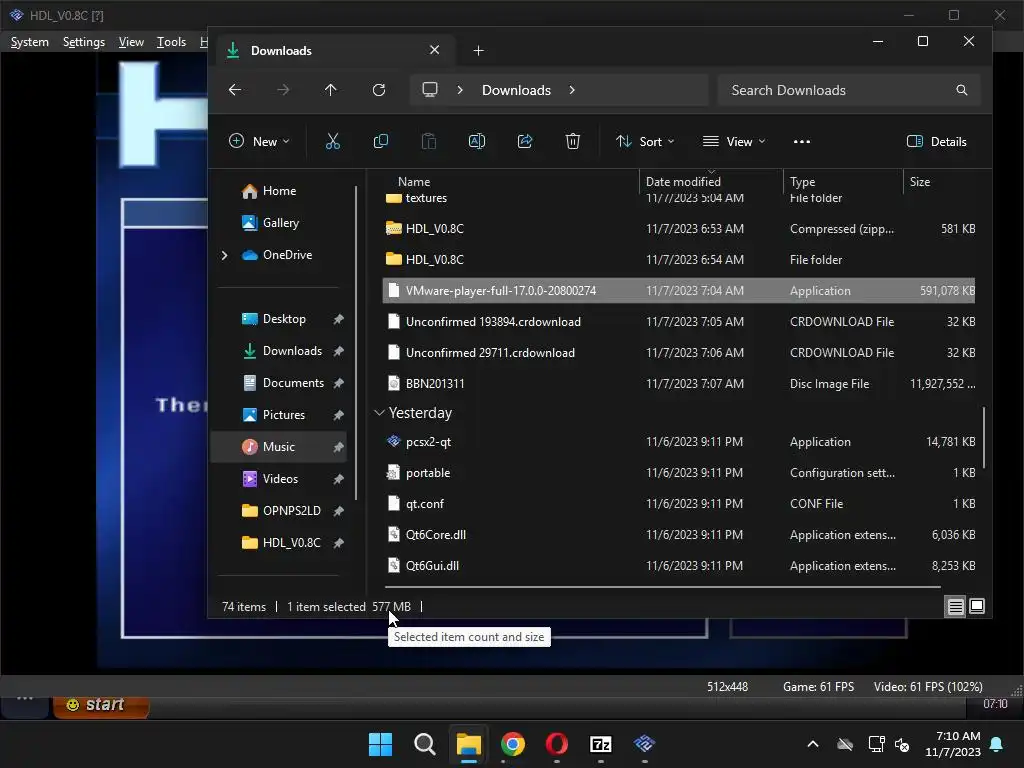Click the start button in emulator
Screen dimensions: 1024x768
pos(101,705)
